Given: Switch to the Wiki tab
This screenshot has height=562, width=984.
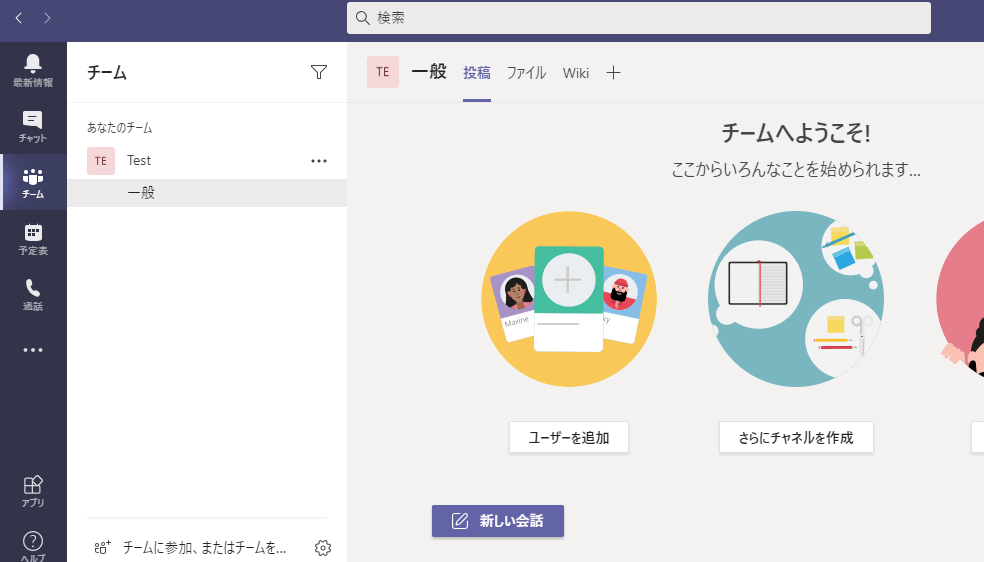Looking at the screenshot, I should point(576,72).
